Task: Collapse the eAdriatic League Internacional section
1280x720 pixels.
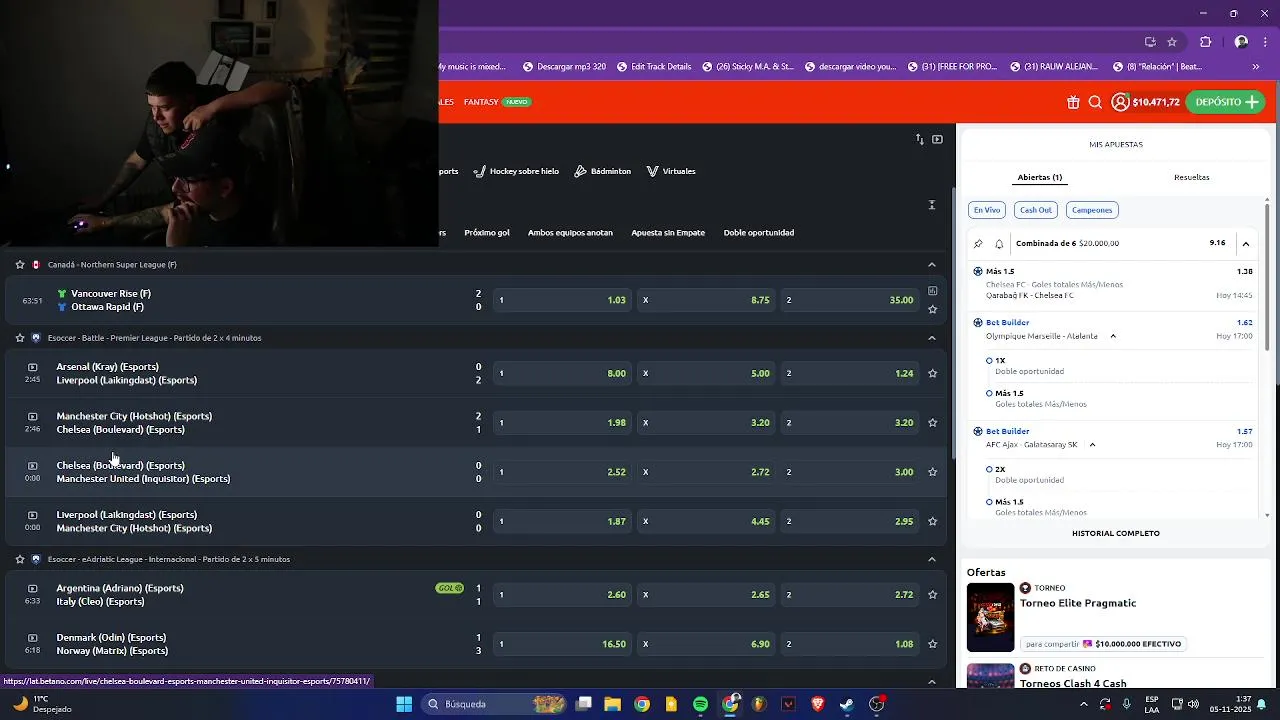Action: (x=931, y=559)
